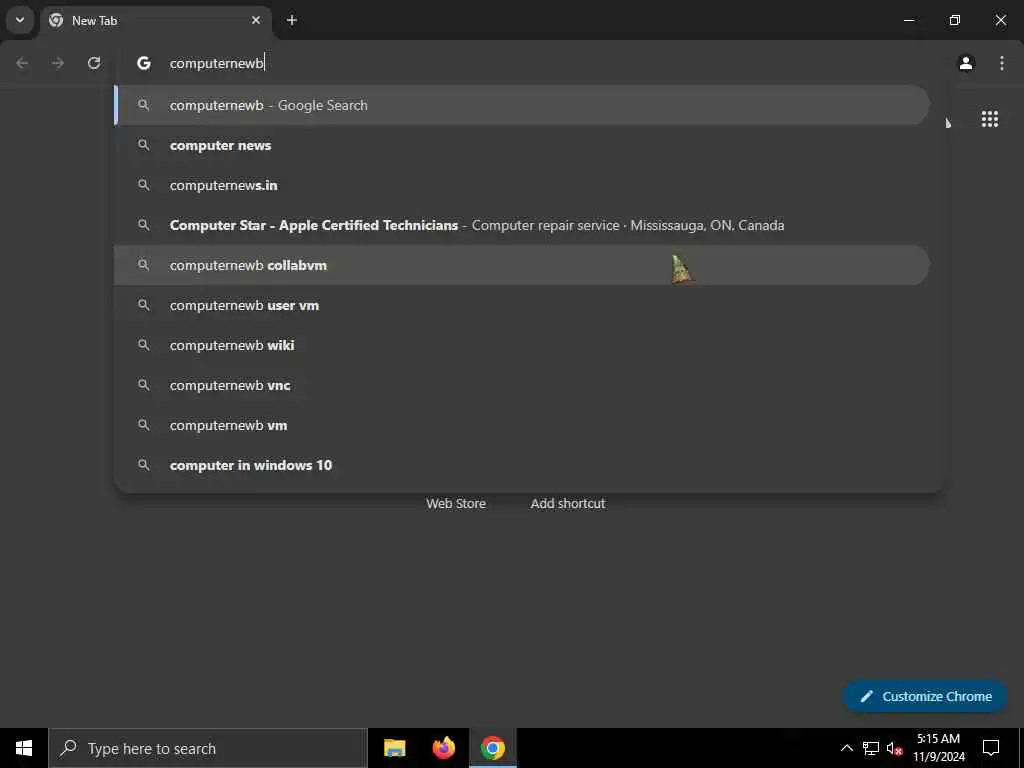The height and width of the screenshot is (768, 1024).
Task: Click Chrome icon on the taskbar
Action: click(493, 748)
